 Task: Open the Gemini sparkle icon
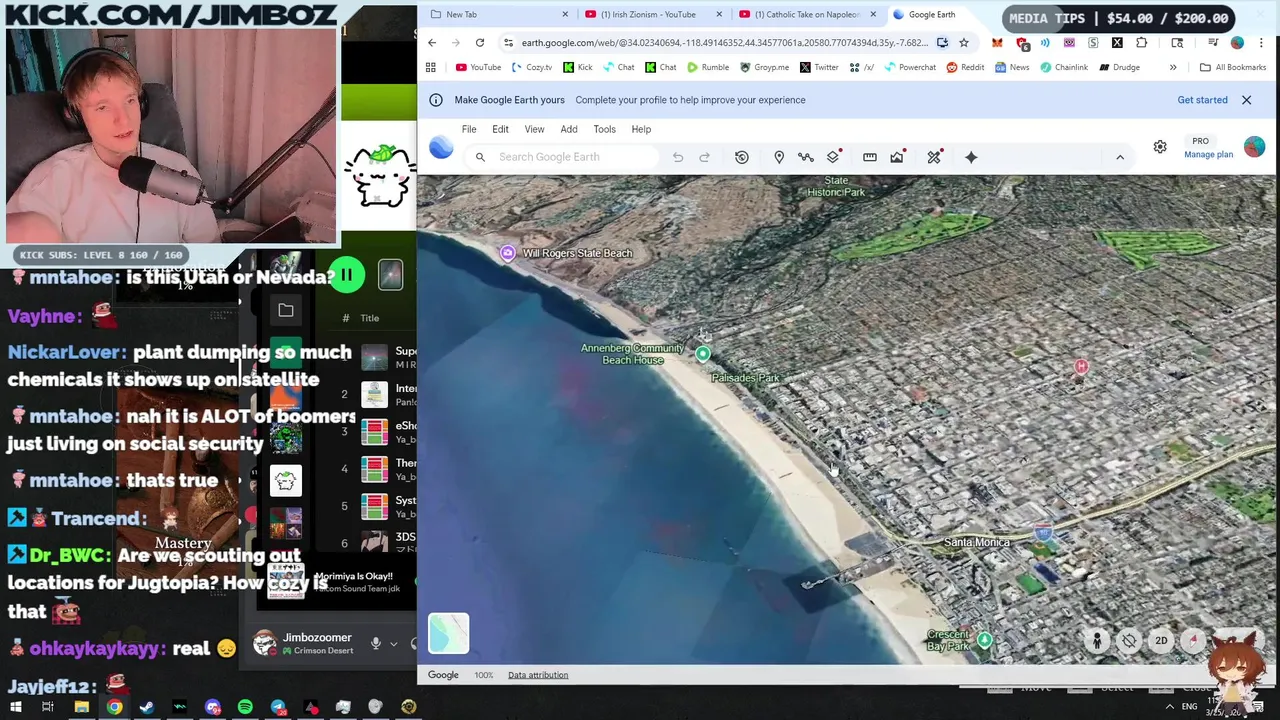971,157
